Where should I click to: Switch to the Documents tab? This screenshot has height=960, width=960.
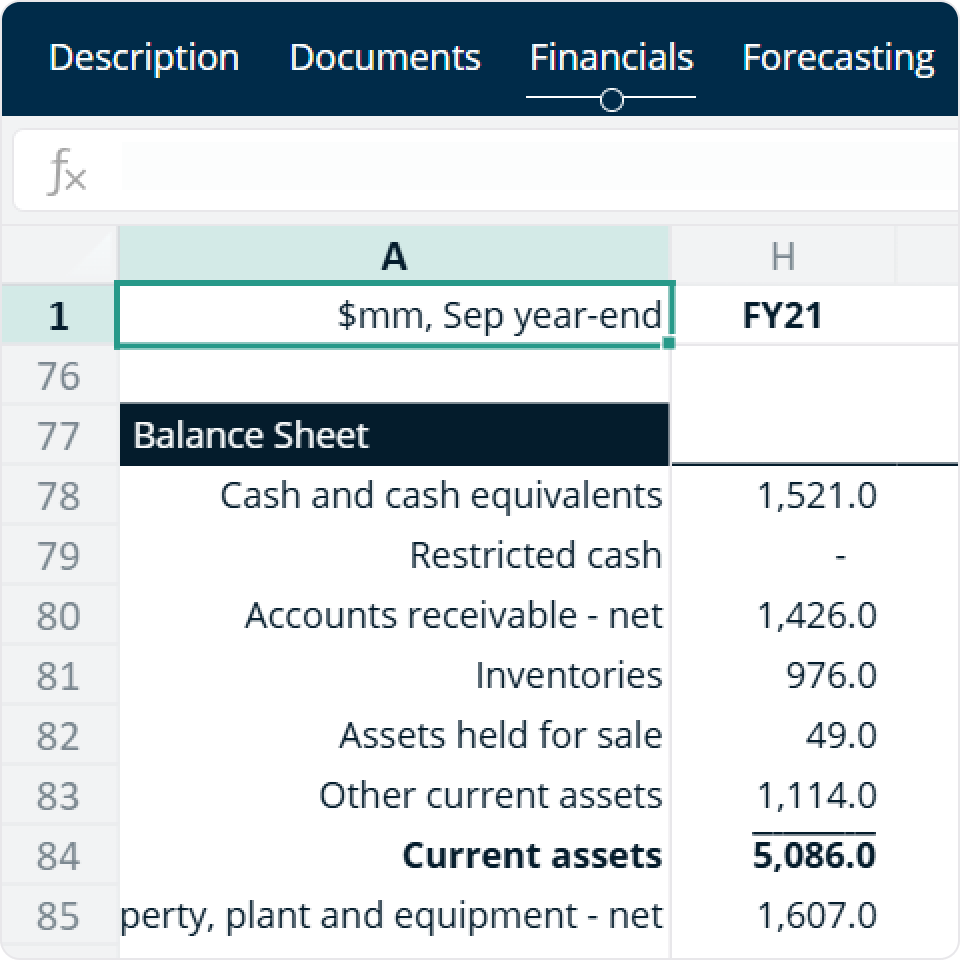(385, 58)
